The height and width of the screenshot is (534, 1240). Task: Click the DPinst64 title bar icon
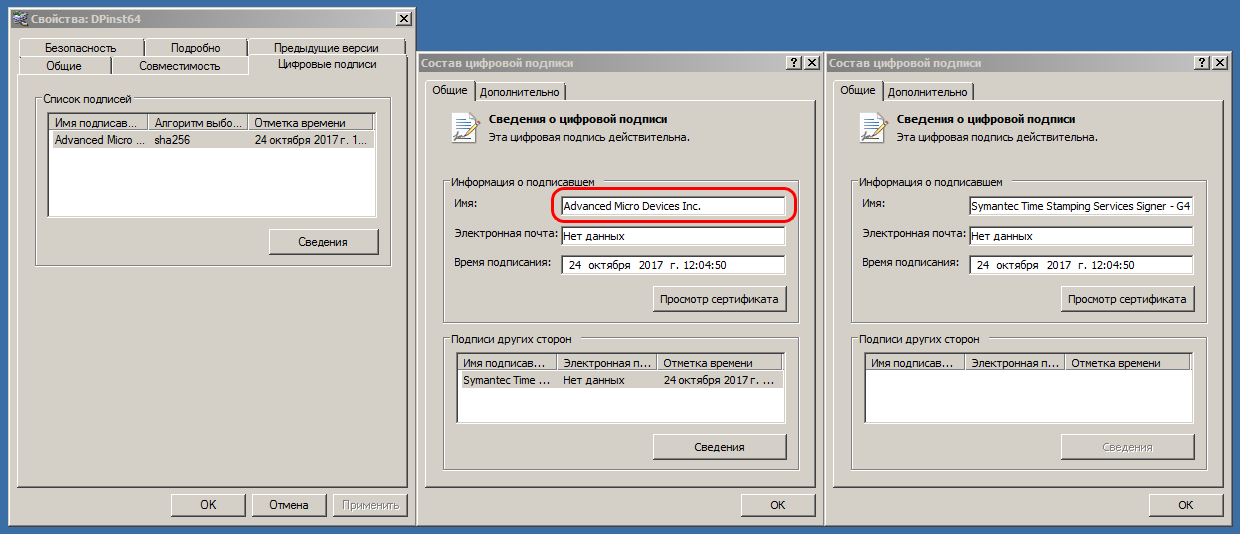18,18
